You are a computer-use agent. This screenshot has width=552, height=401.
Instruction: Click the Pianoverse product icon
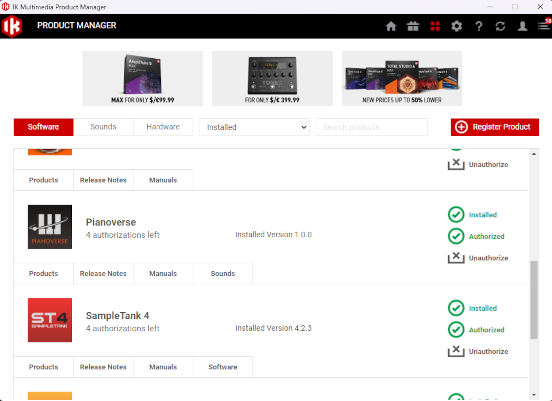50,227
